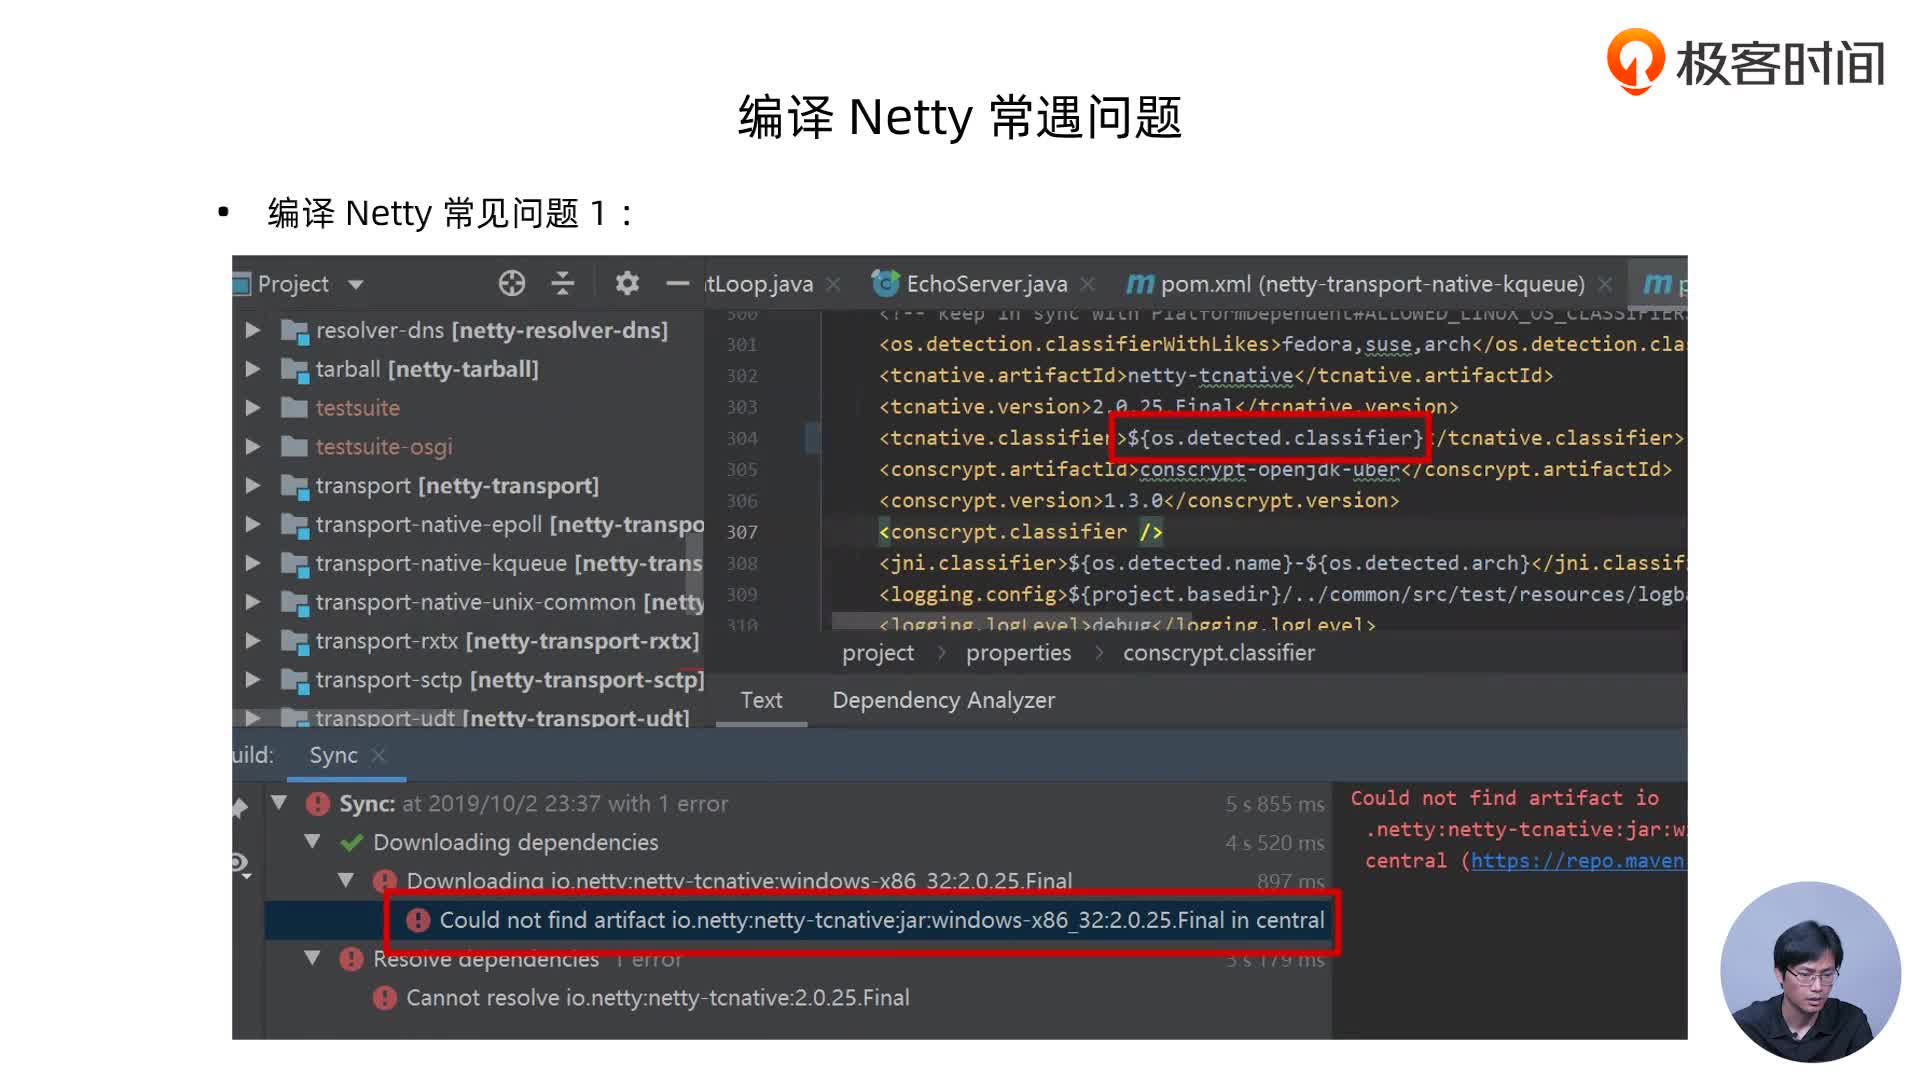Collapse the Sync results tree
Screen dimensions: 1920x1080
pos(278,803)
